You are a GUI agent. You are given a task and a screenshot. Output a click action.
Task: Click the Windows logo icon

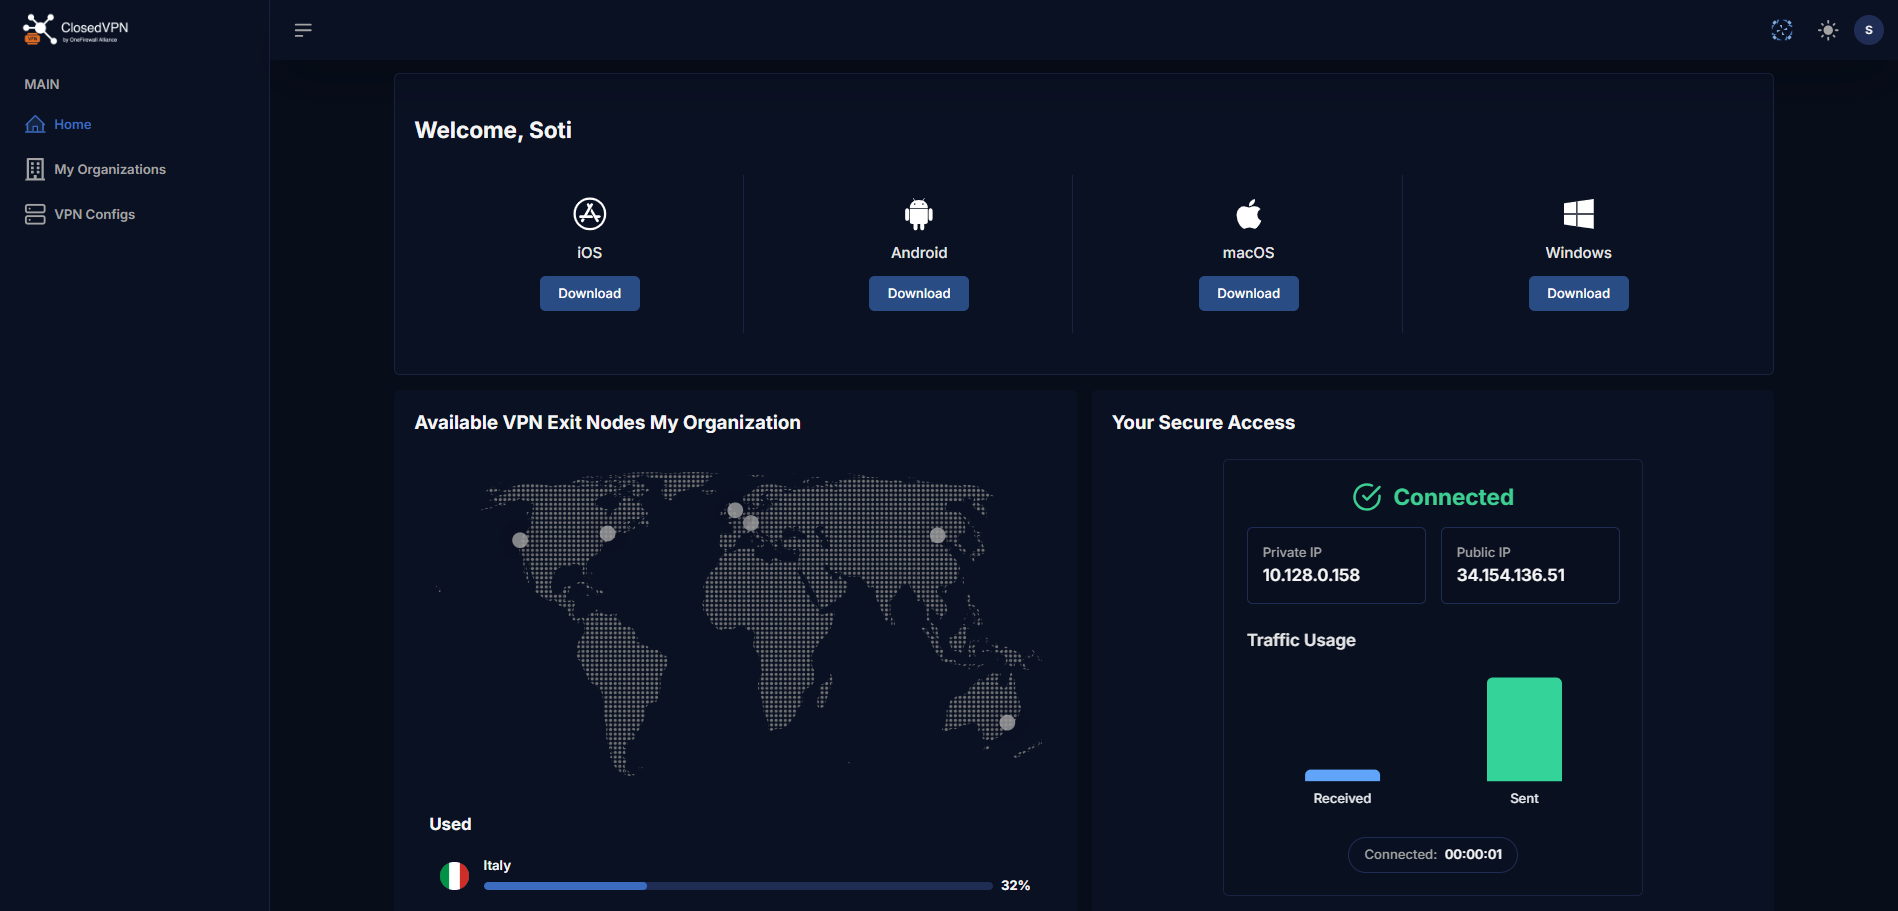tap(1578, 212)
